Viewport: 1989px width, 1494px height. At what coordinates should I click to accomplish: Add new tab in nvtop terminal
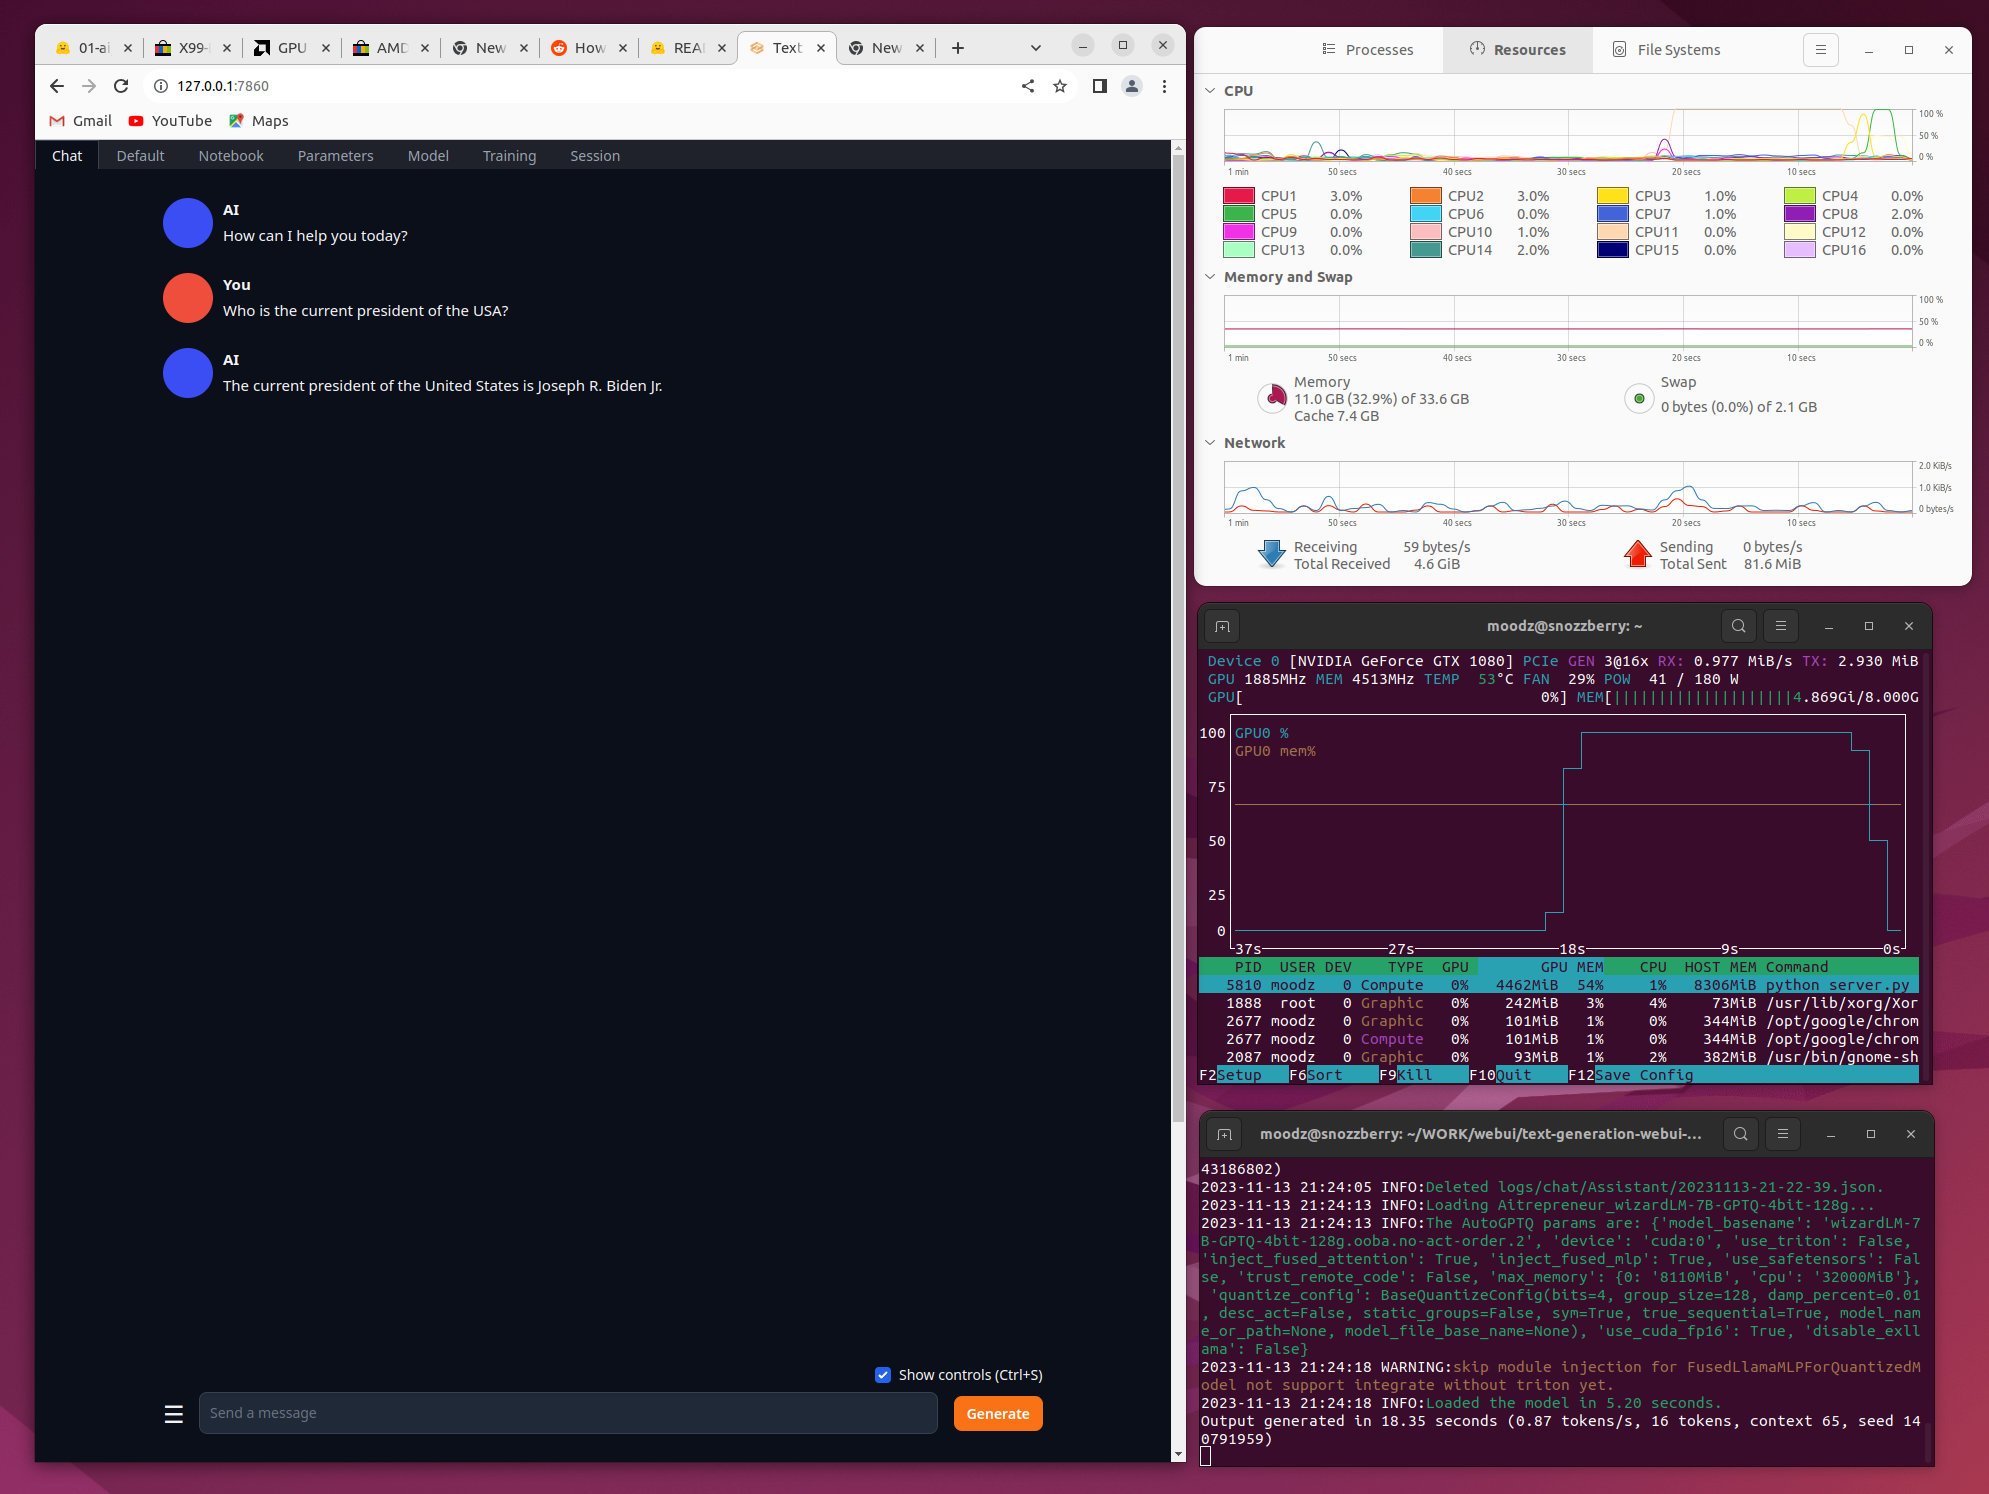pyautogui.click(x=1222, y=626)
